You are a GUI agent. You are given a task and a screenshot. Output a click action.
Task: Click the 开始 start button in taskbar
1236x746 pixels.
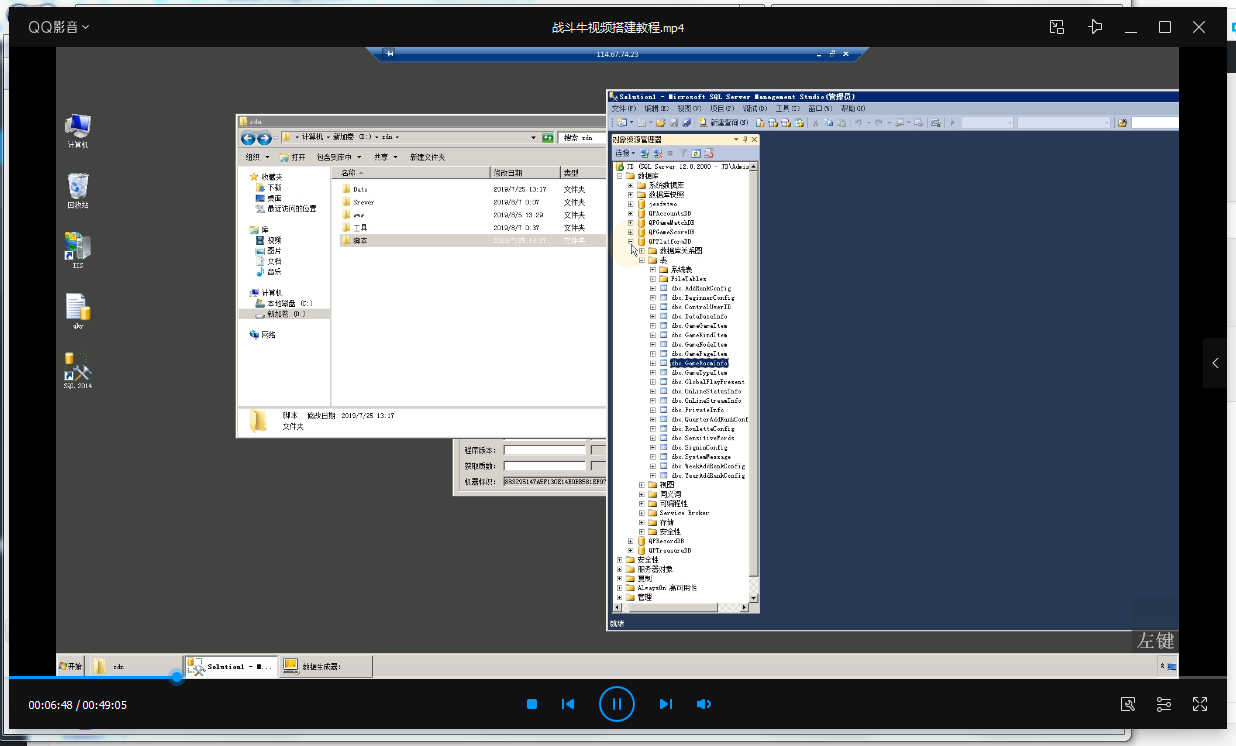pyautogui.click(x=70, y=665)
